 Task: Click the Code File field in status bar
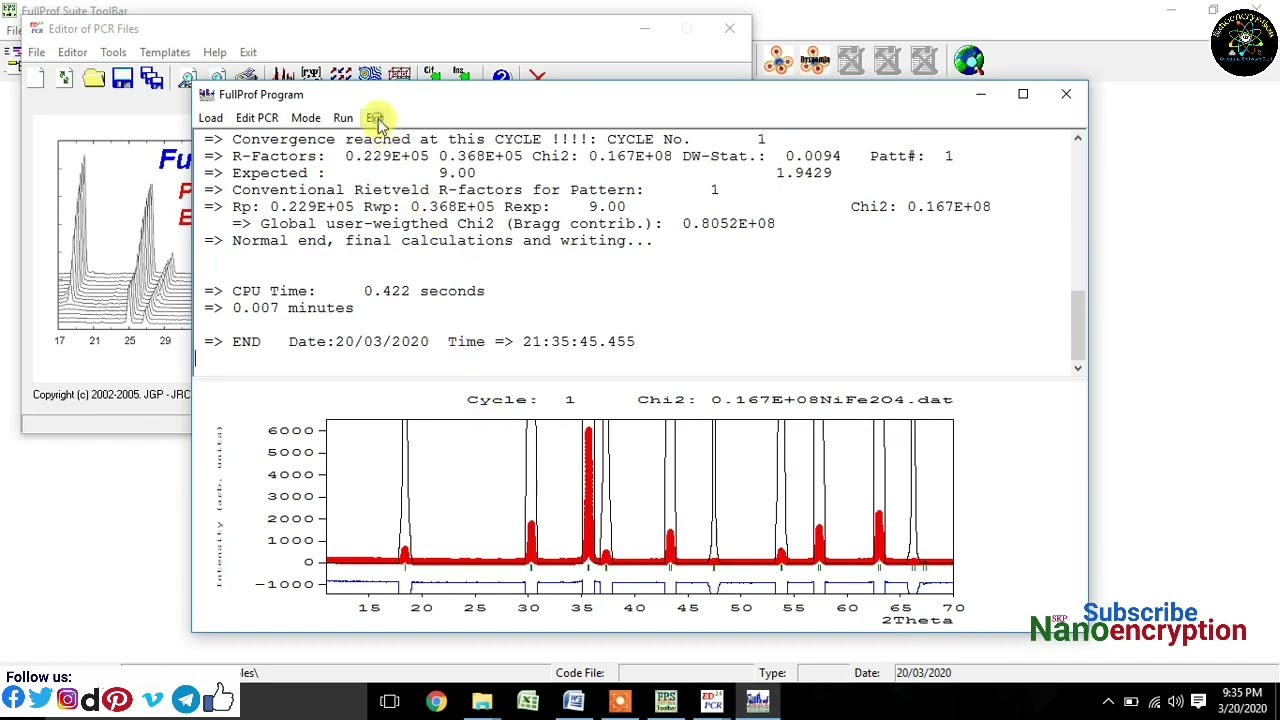680,673
